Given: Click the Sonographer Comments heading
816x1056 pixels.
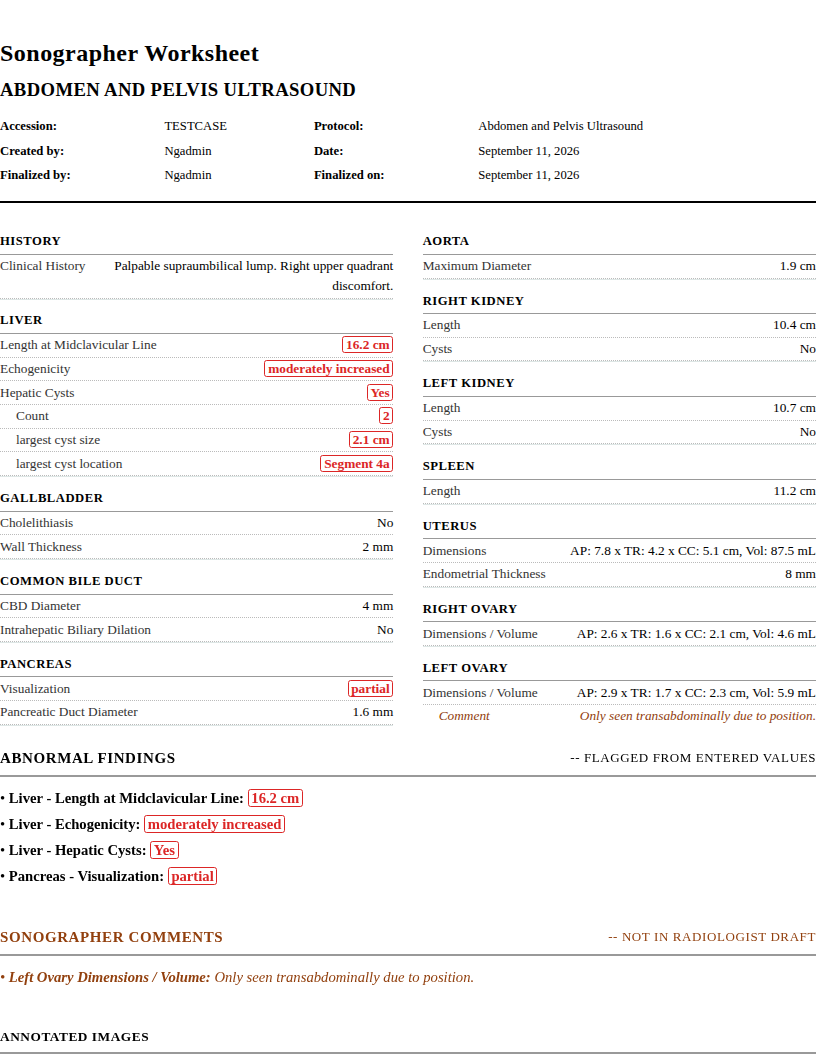Looking at the screenshot, I should 112,937.
